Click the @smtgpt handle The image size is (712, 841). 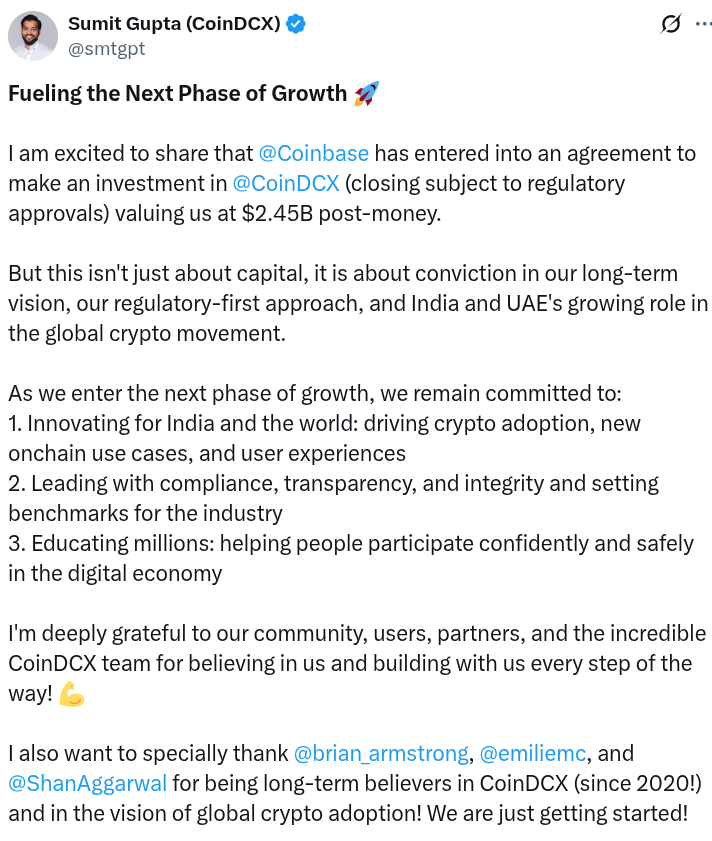(x=105, y=48)
